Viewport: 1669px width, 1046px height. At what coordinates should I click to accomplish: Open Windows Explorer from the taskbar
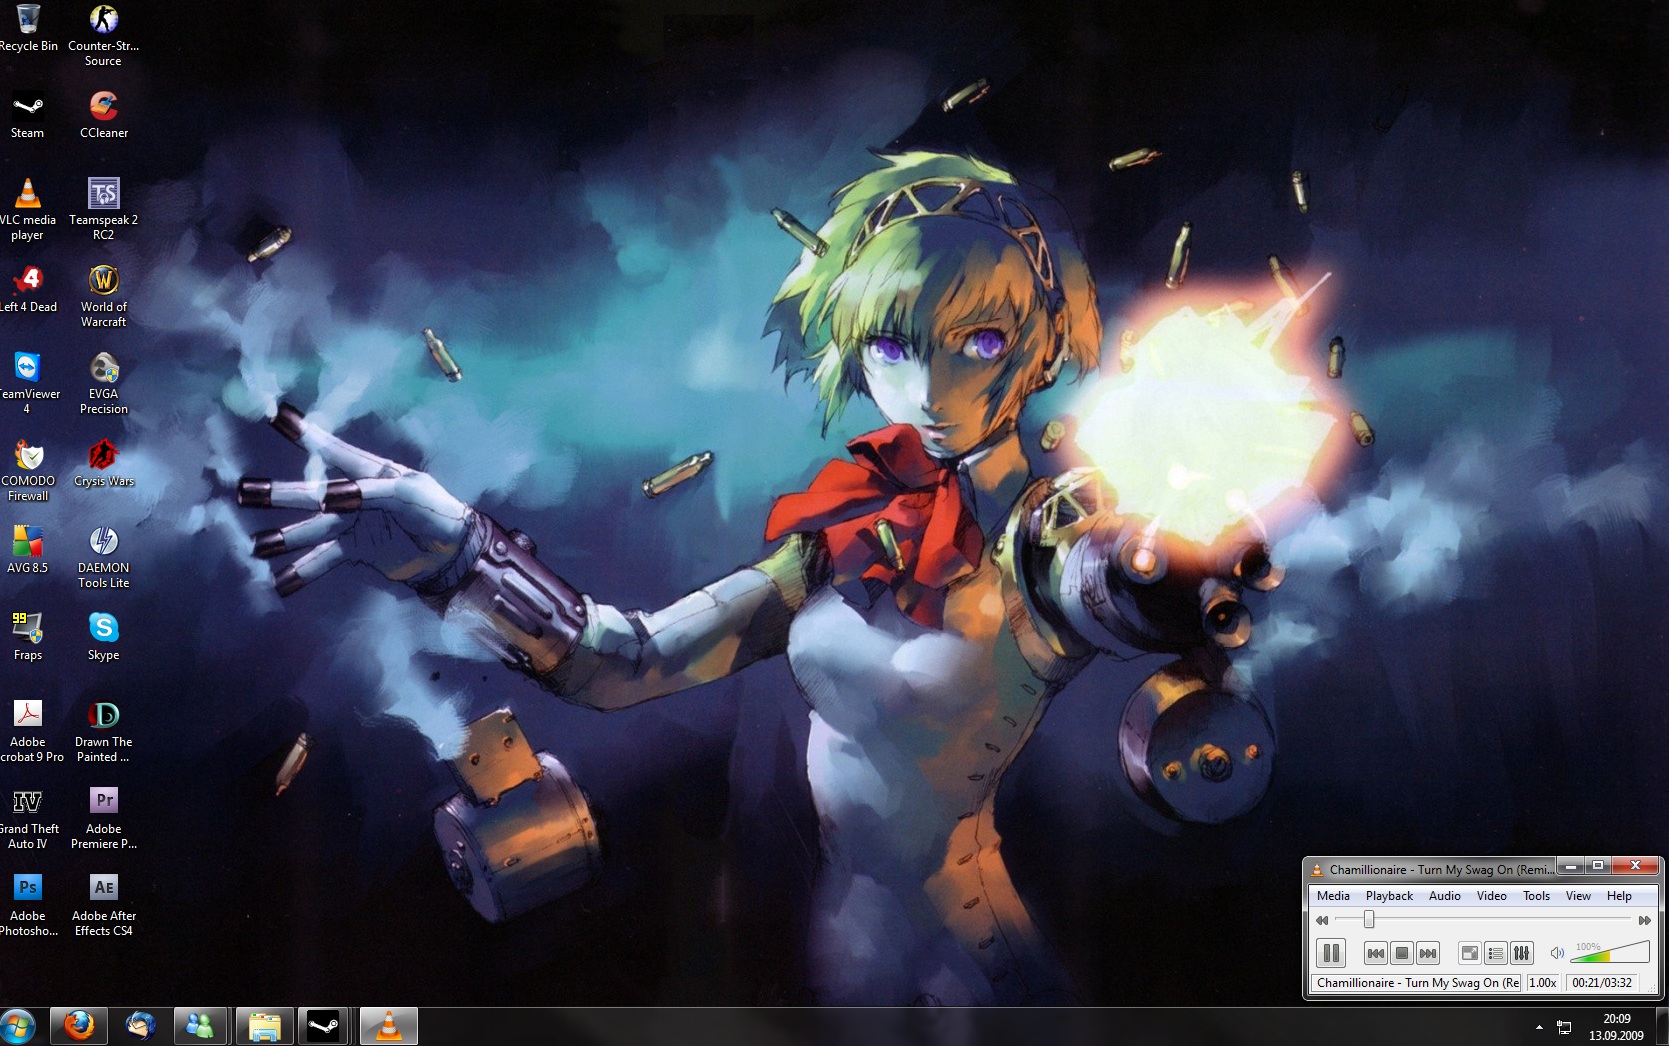(264, 1026)
